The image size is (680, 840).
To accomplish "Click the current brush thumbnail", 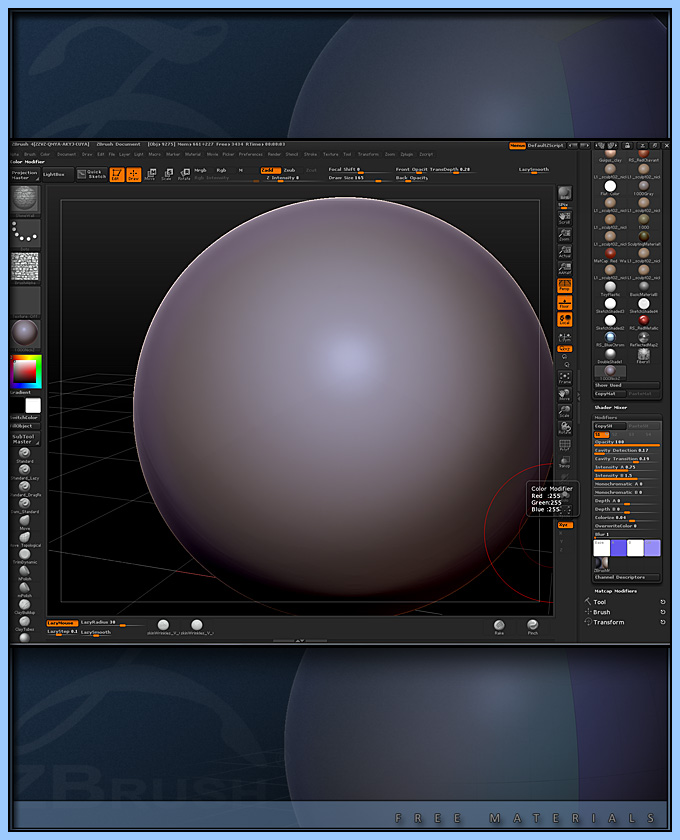I will point(25,199).
